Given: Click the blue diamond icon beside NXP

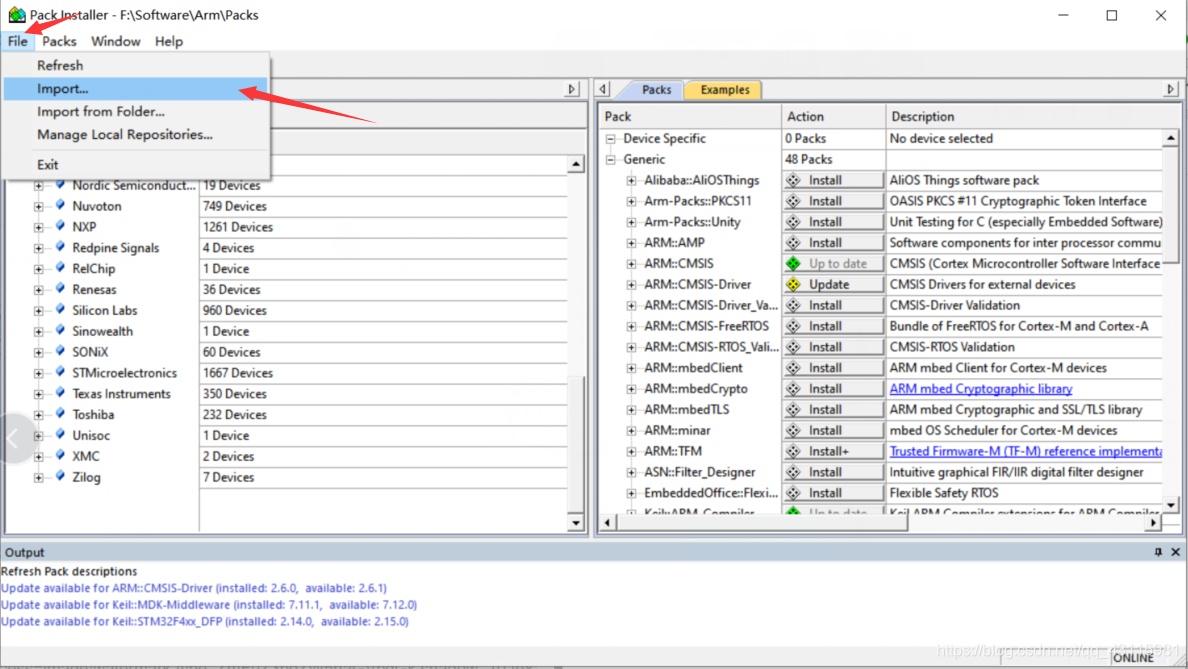Looking at the screenshot, I should [x=61, y=227].
